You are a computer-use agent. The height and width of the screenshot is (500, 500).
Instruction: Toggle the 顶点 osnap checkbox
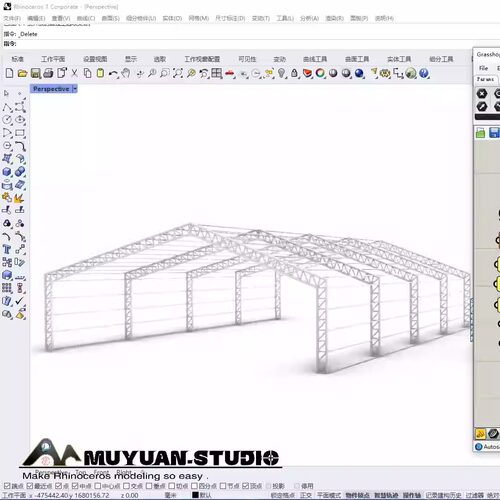click(x=246, y=486)
